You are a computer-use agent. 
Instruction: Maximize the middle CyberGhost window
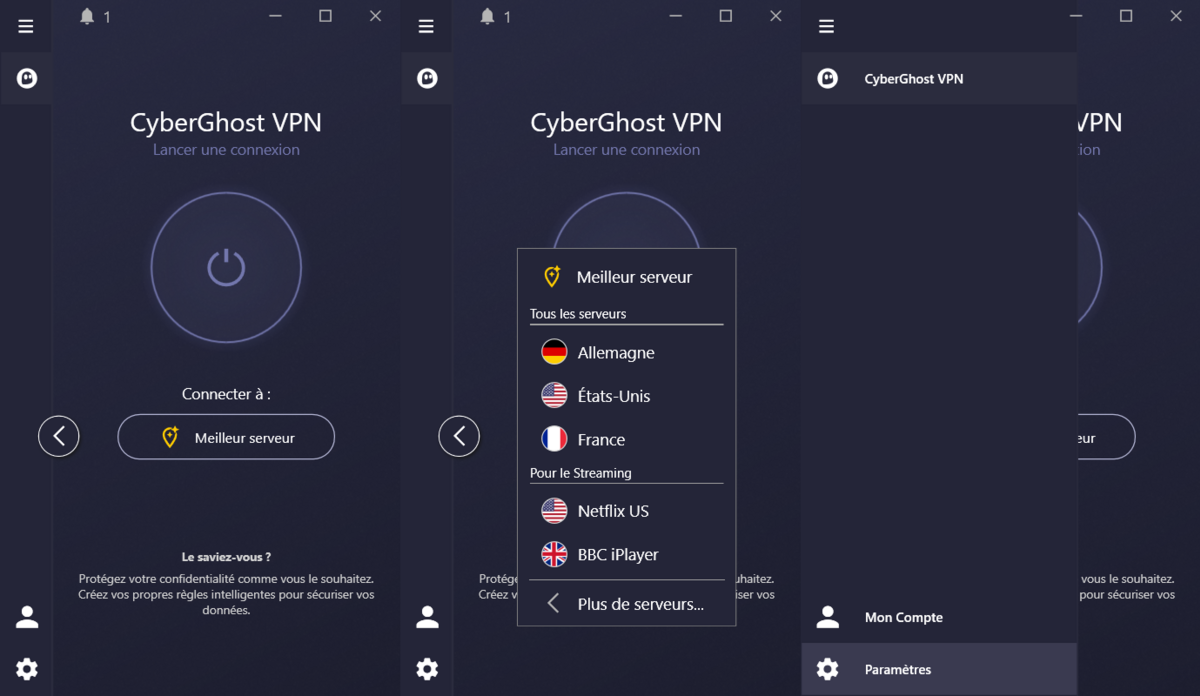coord(726,16)
